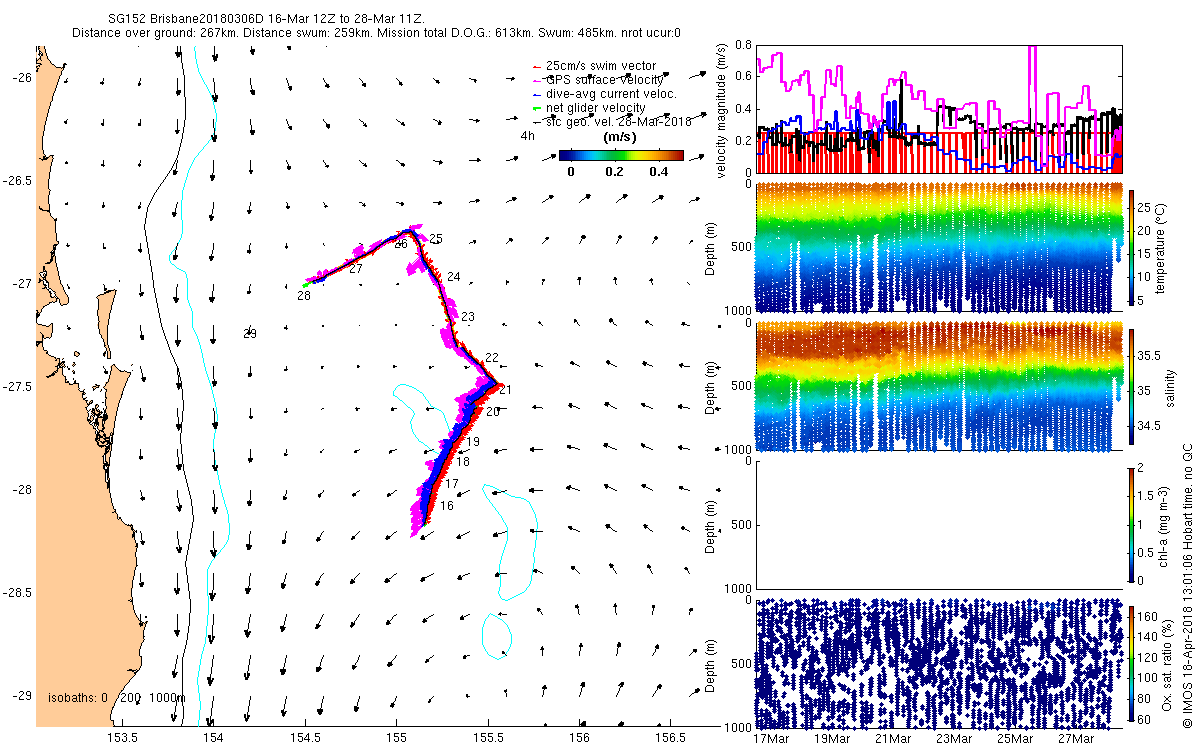Click day marker 19 on the glider track

(x=473, y=442)
